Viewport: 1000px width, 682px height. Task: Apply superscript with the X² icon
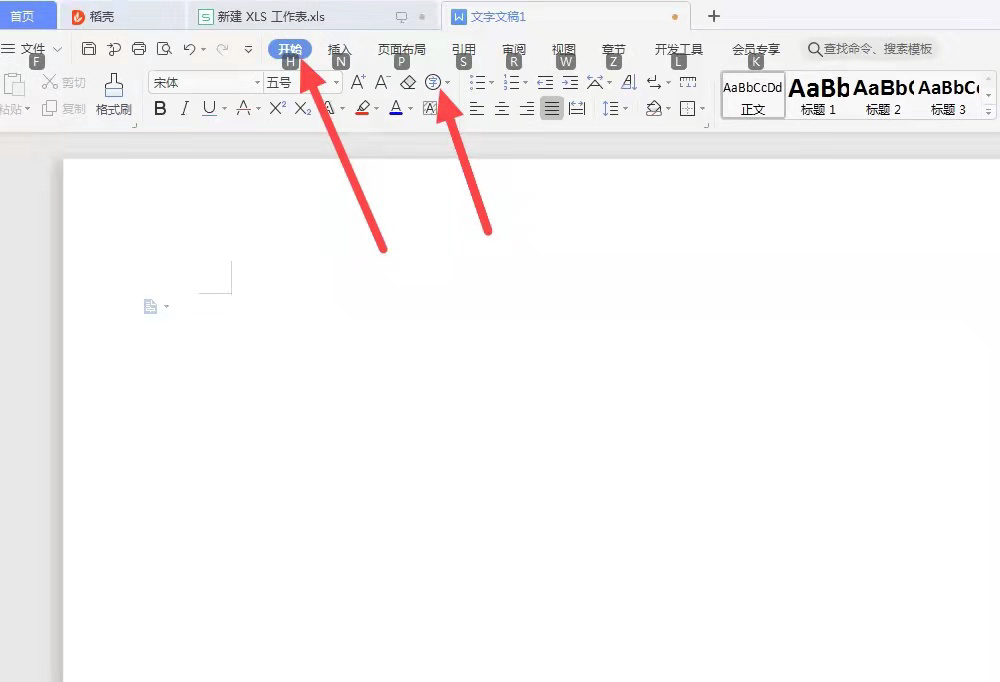(x=277, y=109)
